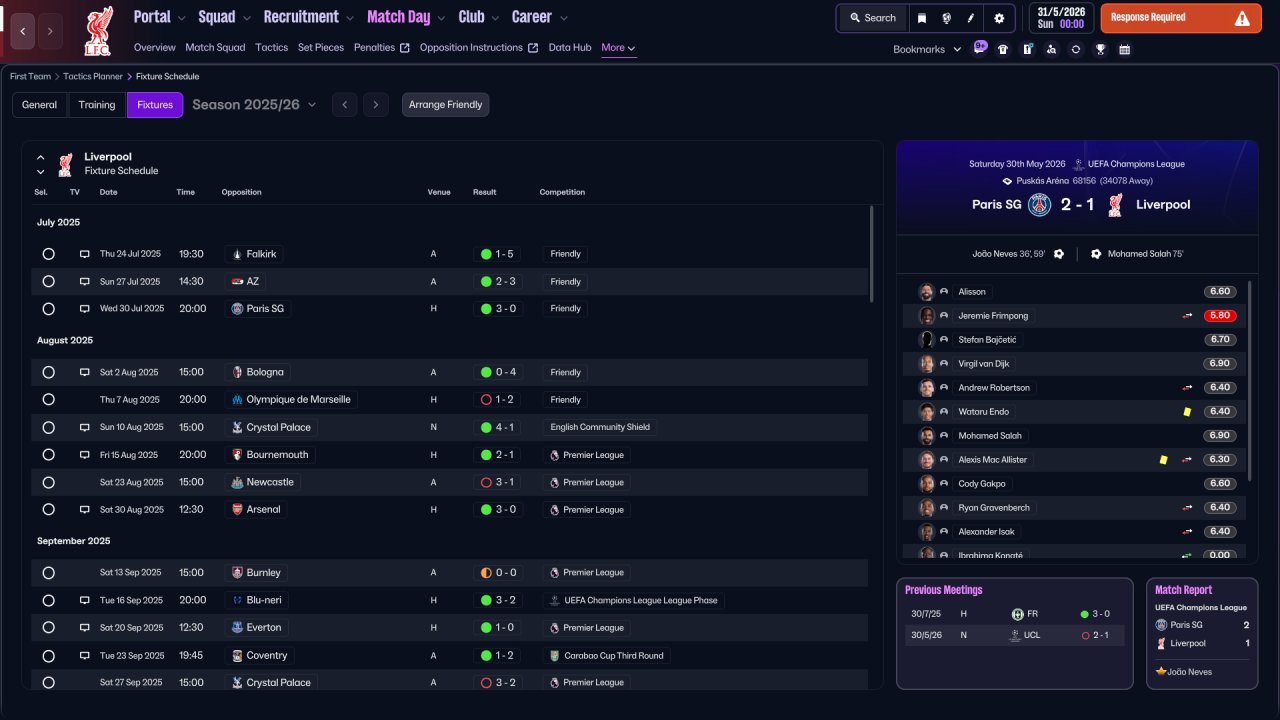Switch to the General tab
The image size is (1280, 720).
(40, 105)
